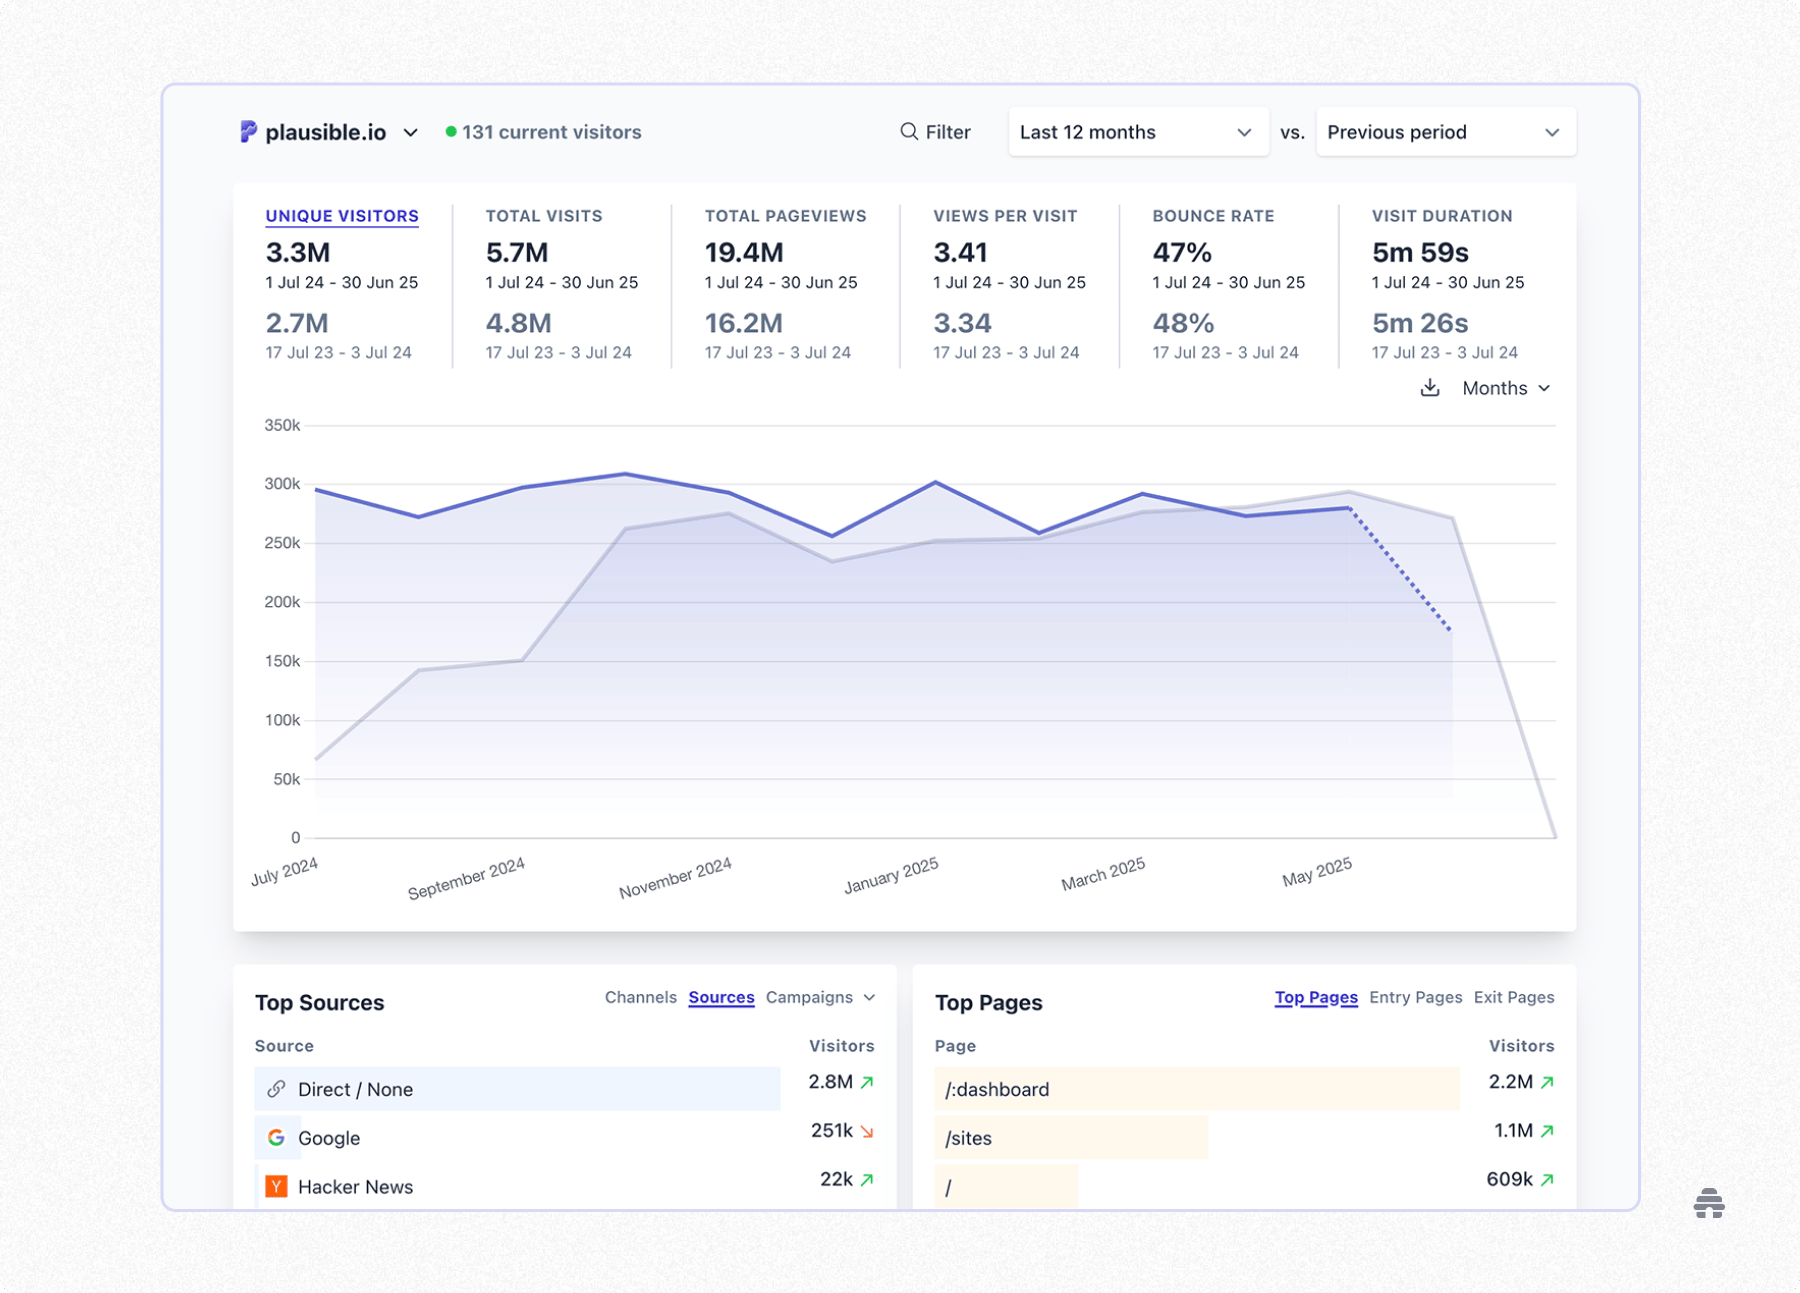Open the Months interval dropdown

tap(1505, 387)
